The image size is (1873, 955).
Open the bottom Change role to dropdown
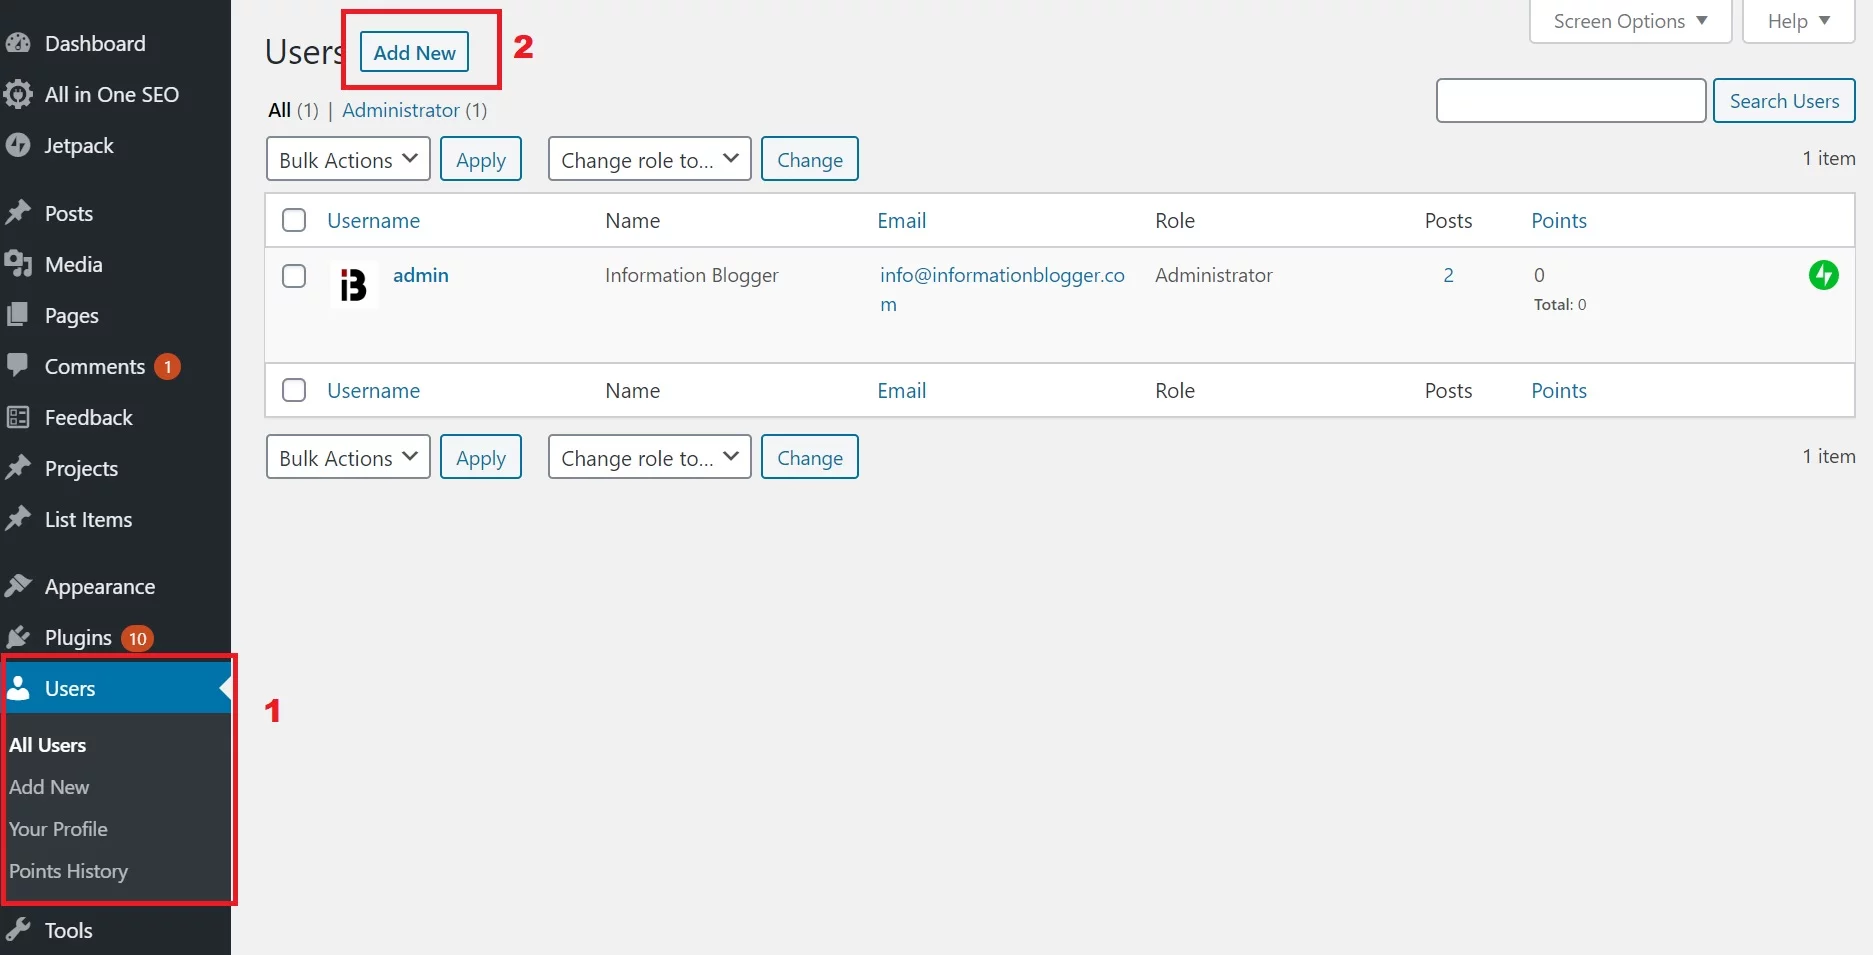coord(650,457)
